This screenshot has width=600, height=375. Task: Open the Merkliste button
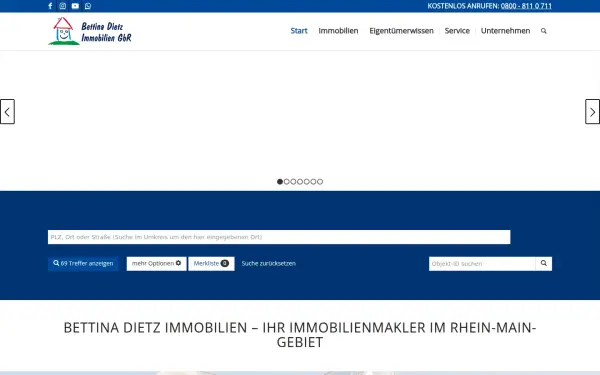[x=211, y=264]
